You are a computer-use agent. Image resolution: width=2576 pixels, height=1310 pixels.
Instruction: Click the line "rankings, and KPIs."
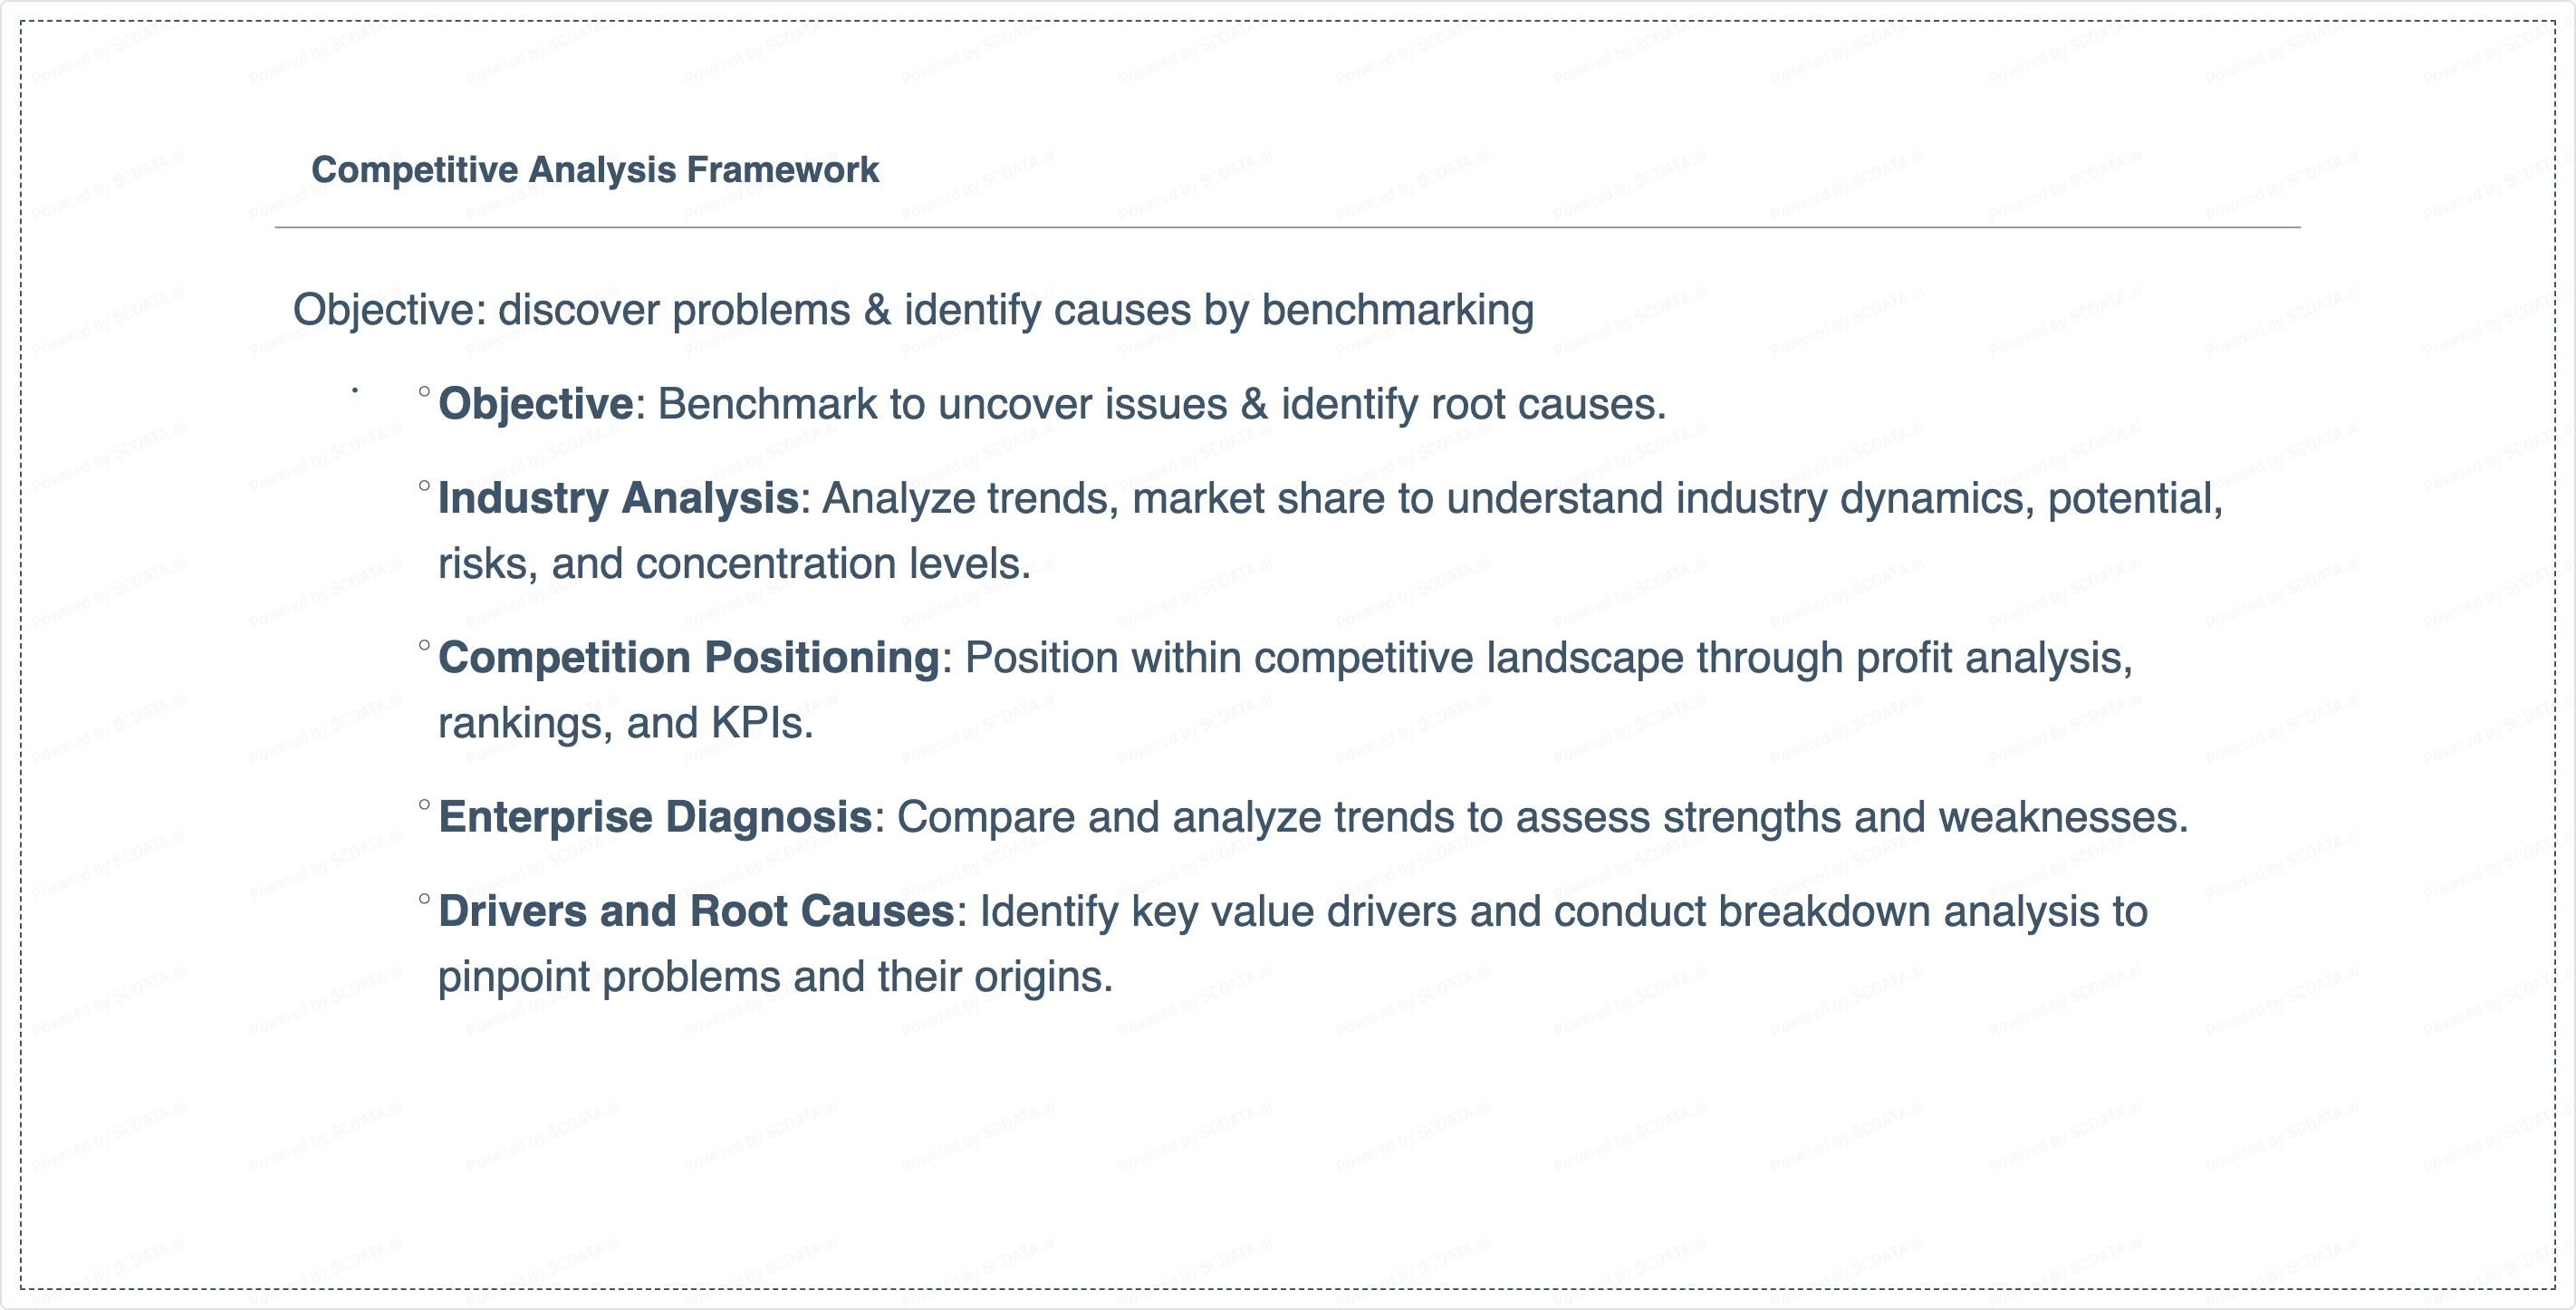coord(625,723)
